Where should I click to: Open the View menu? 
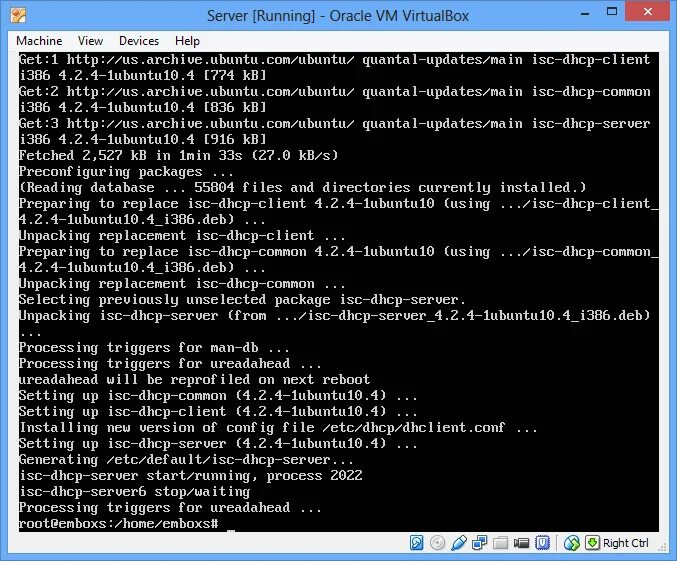pyautogui.click(x=90, y=41)
